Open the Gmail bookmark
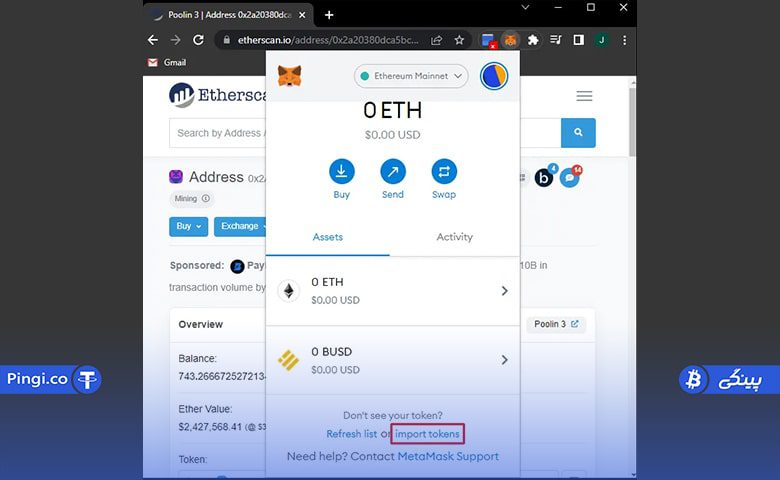The image size is (780, 480). point(167,62)
